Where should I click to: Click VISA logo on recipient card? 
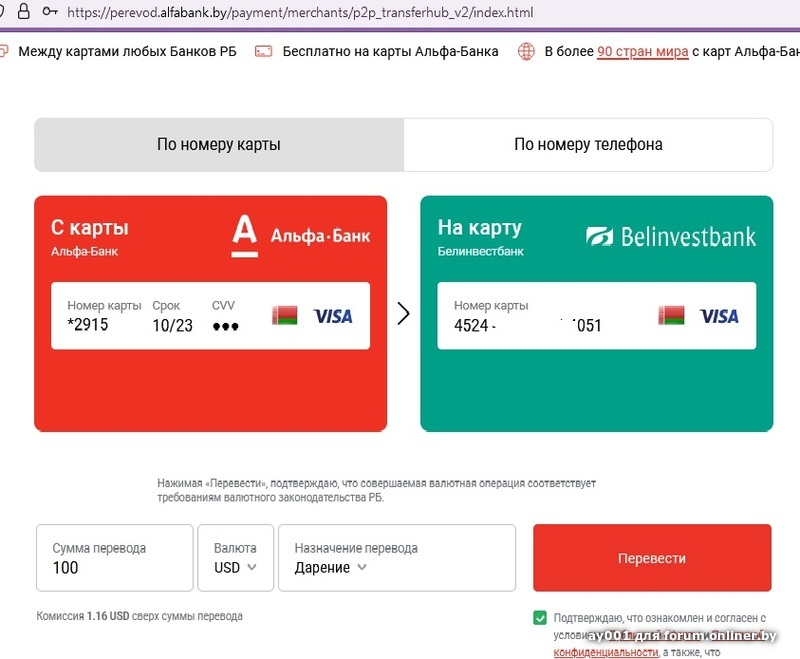pos(719,316)
